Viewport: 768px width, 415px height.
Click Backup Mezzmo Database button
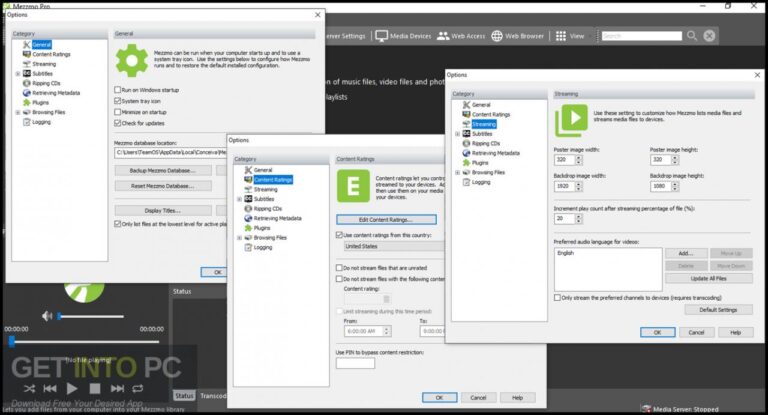tap(163, 171)
